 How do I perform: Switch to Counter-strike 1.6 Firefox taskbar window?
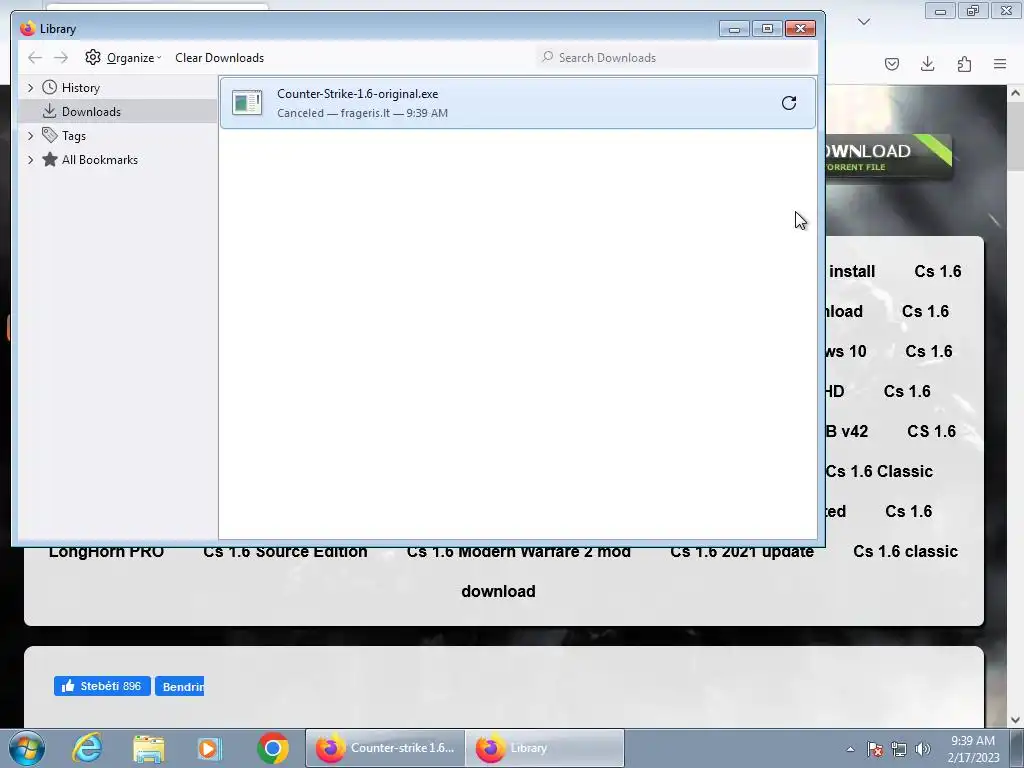[x=385, y=748]
